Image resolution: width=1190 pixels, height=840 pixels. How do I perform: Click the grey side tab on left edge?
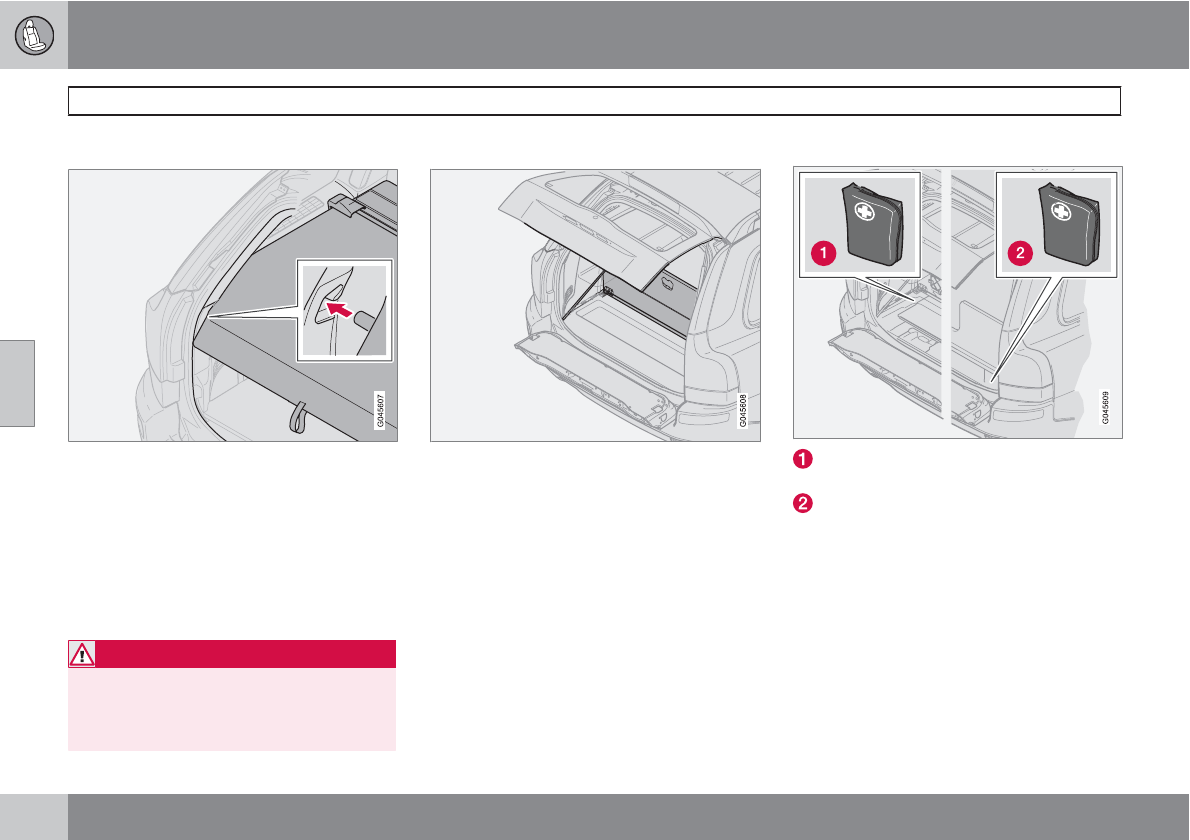click(17, 383)
